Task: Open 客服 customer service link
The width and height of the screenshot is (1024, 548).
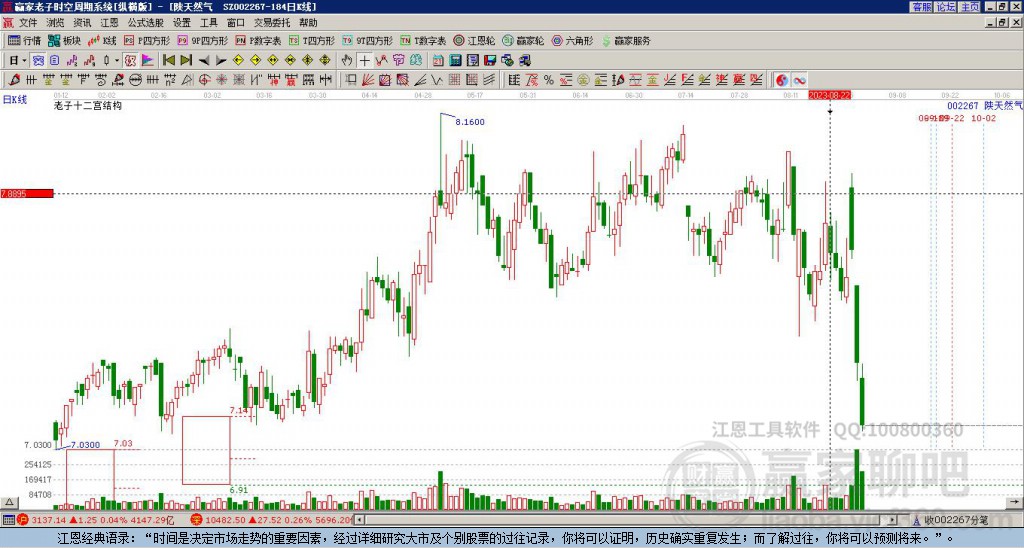Action: (921, 7)
